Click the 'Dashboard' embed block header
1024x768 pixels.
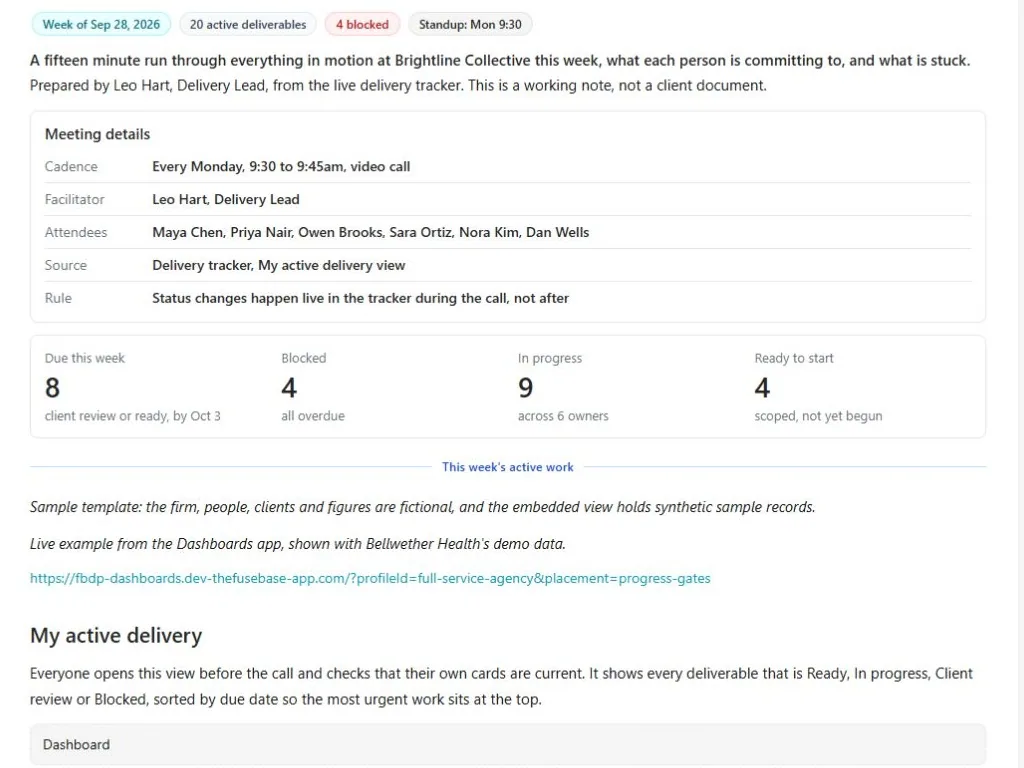507,744
